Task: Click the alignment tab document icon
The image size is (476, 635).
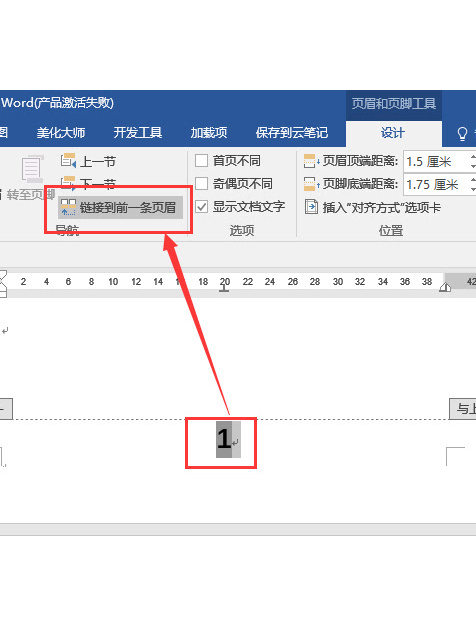Action: pos(311,207)
